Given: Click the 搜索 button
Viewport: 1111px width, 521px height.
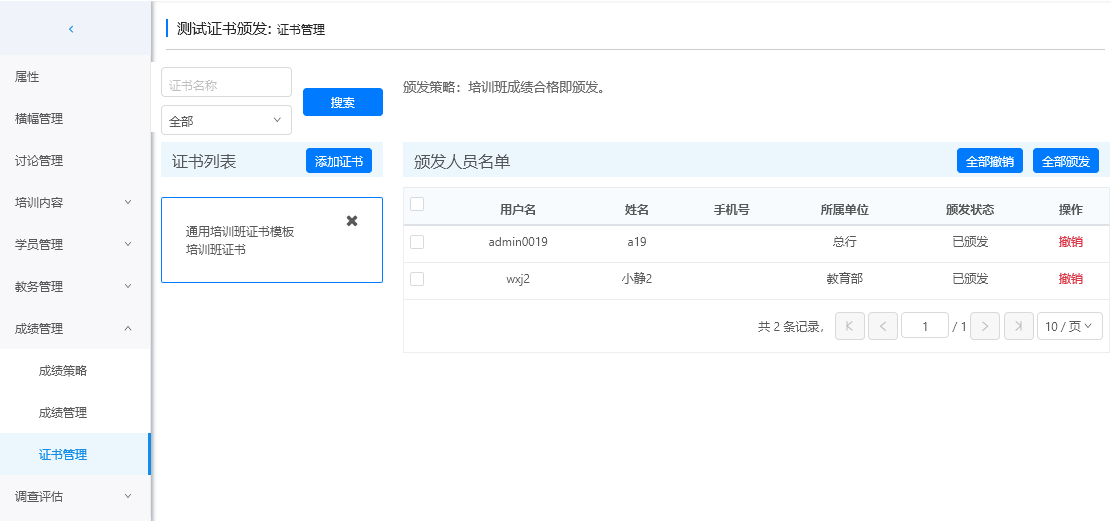Looking at the screenshot, I should pos(343,102).
